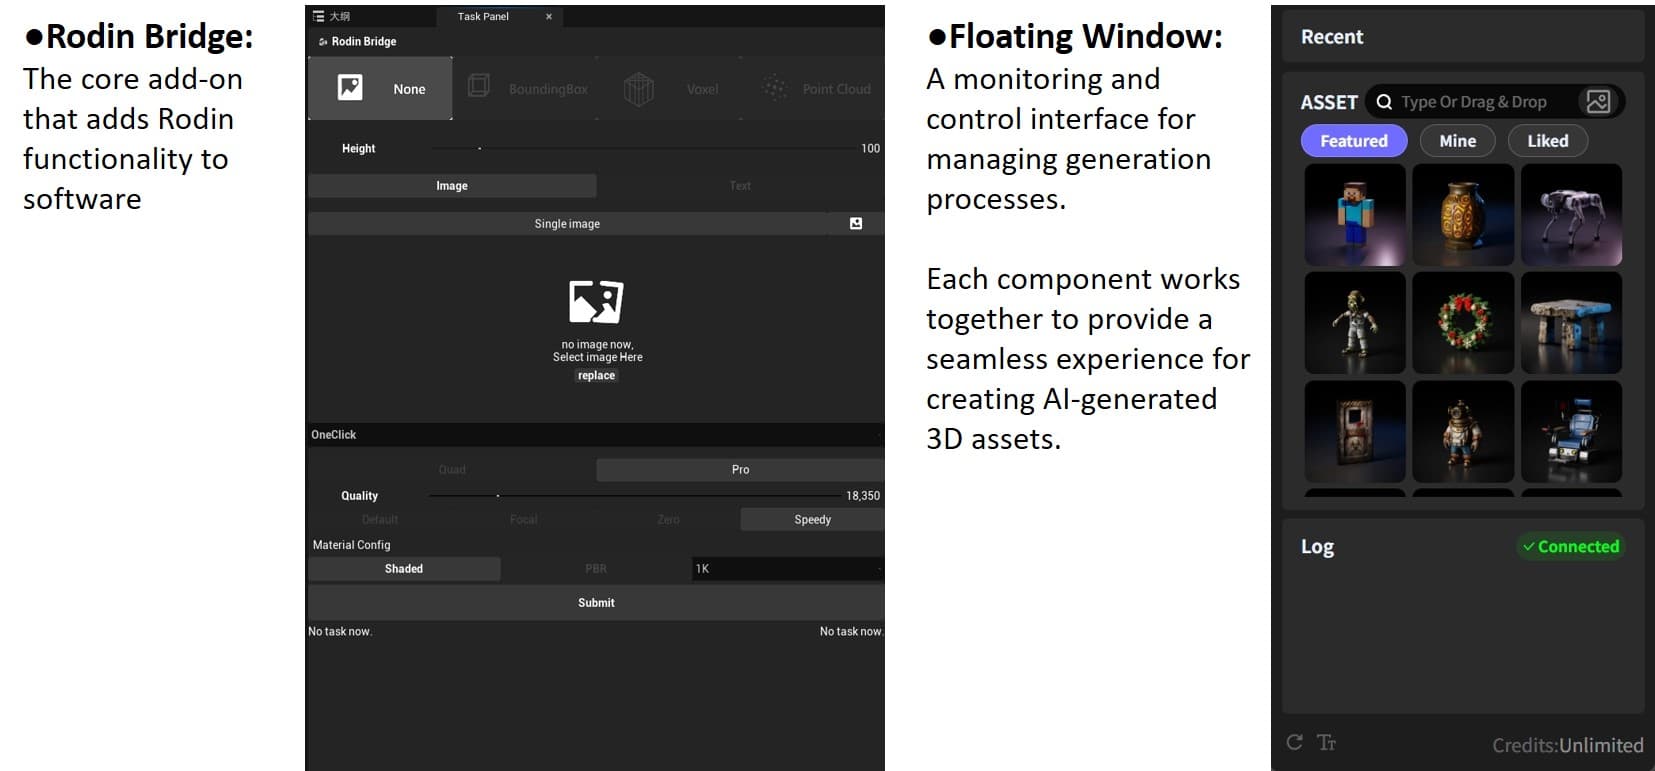Collapse the OneClick section

(x=596, y=435)
